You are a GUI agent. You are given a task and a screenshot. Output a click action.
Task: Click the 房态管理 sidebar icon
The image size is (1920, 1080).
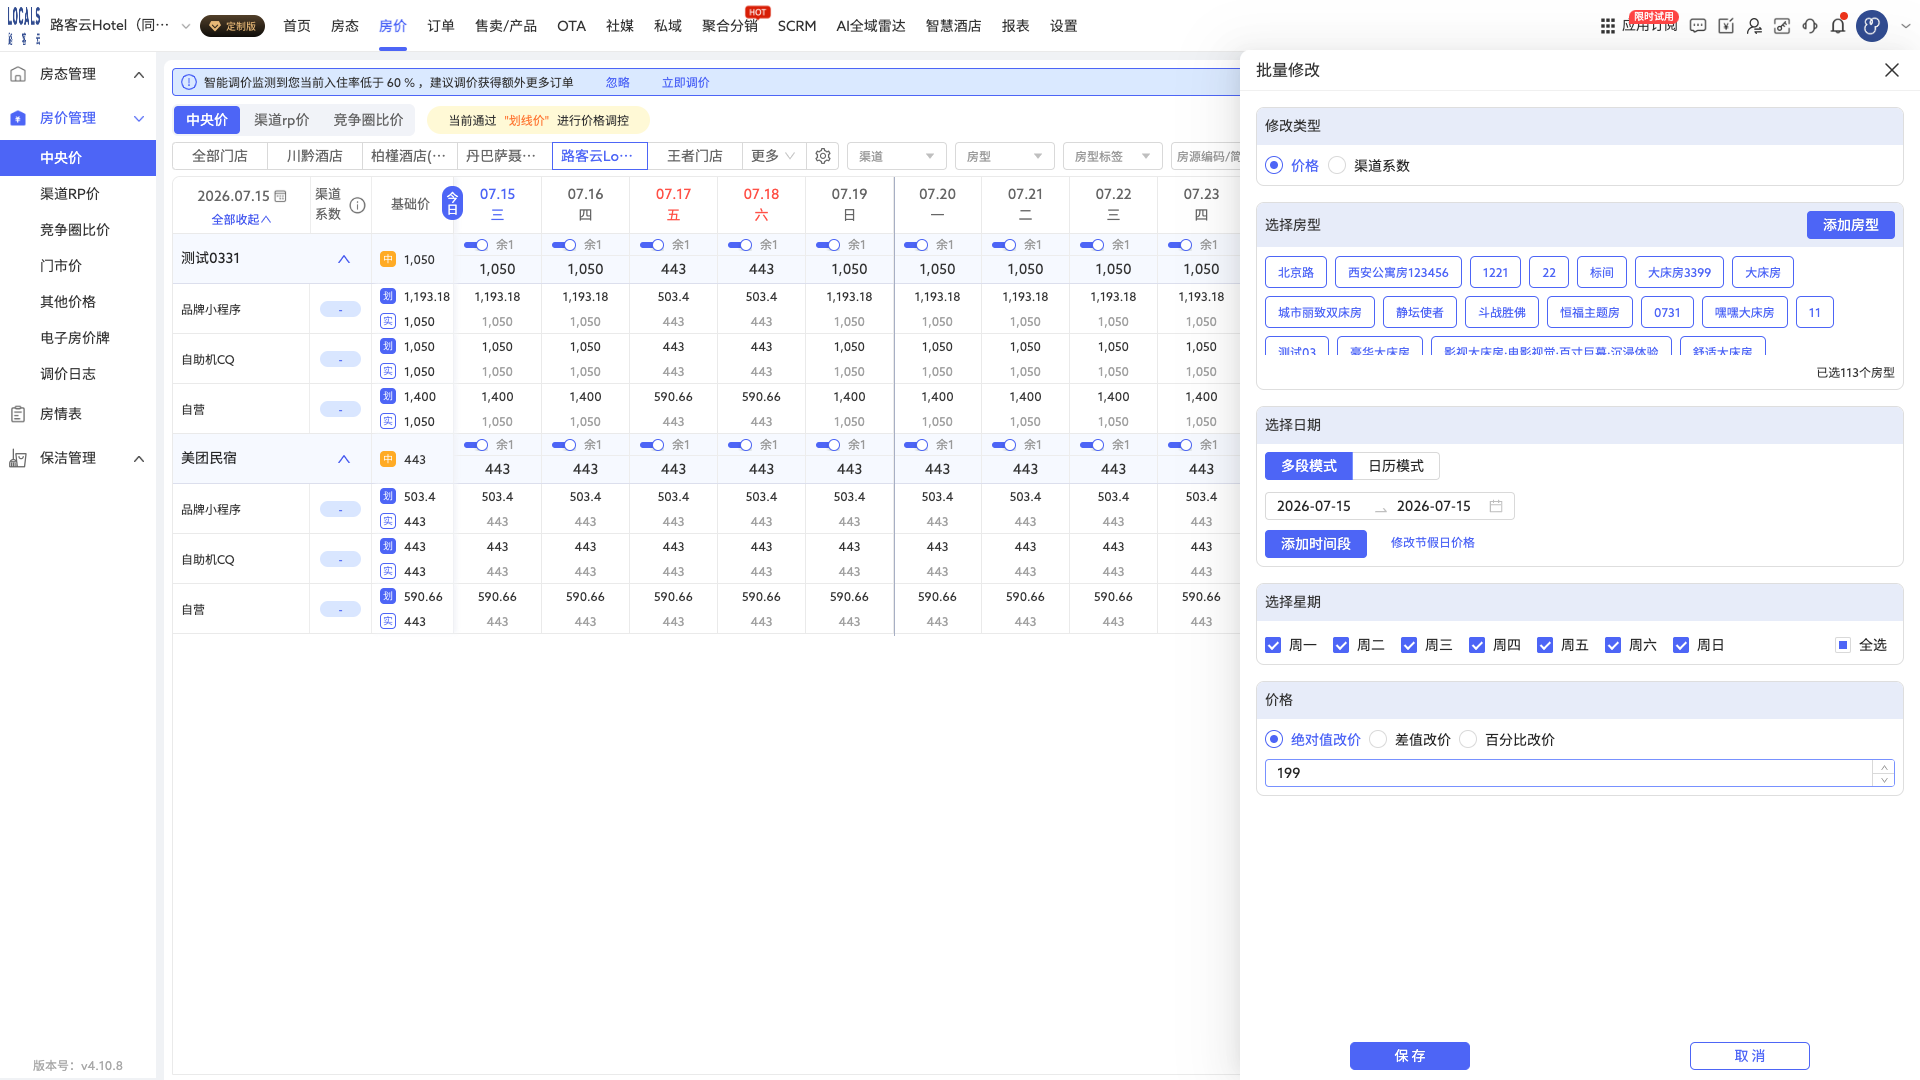17,74
